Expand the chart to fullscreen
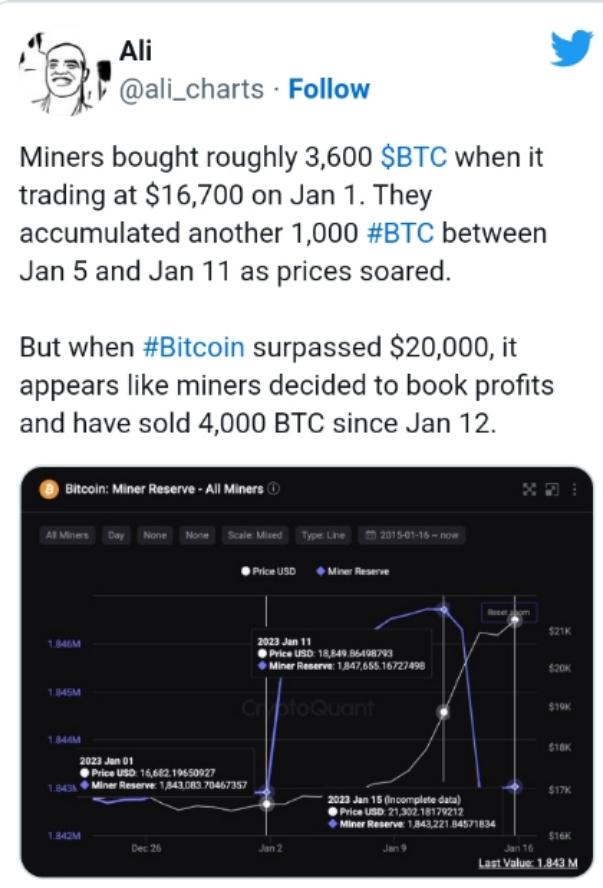 pyautogui.click(x=529, y=489)
